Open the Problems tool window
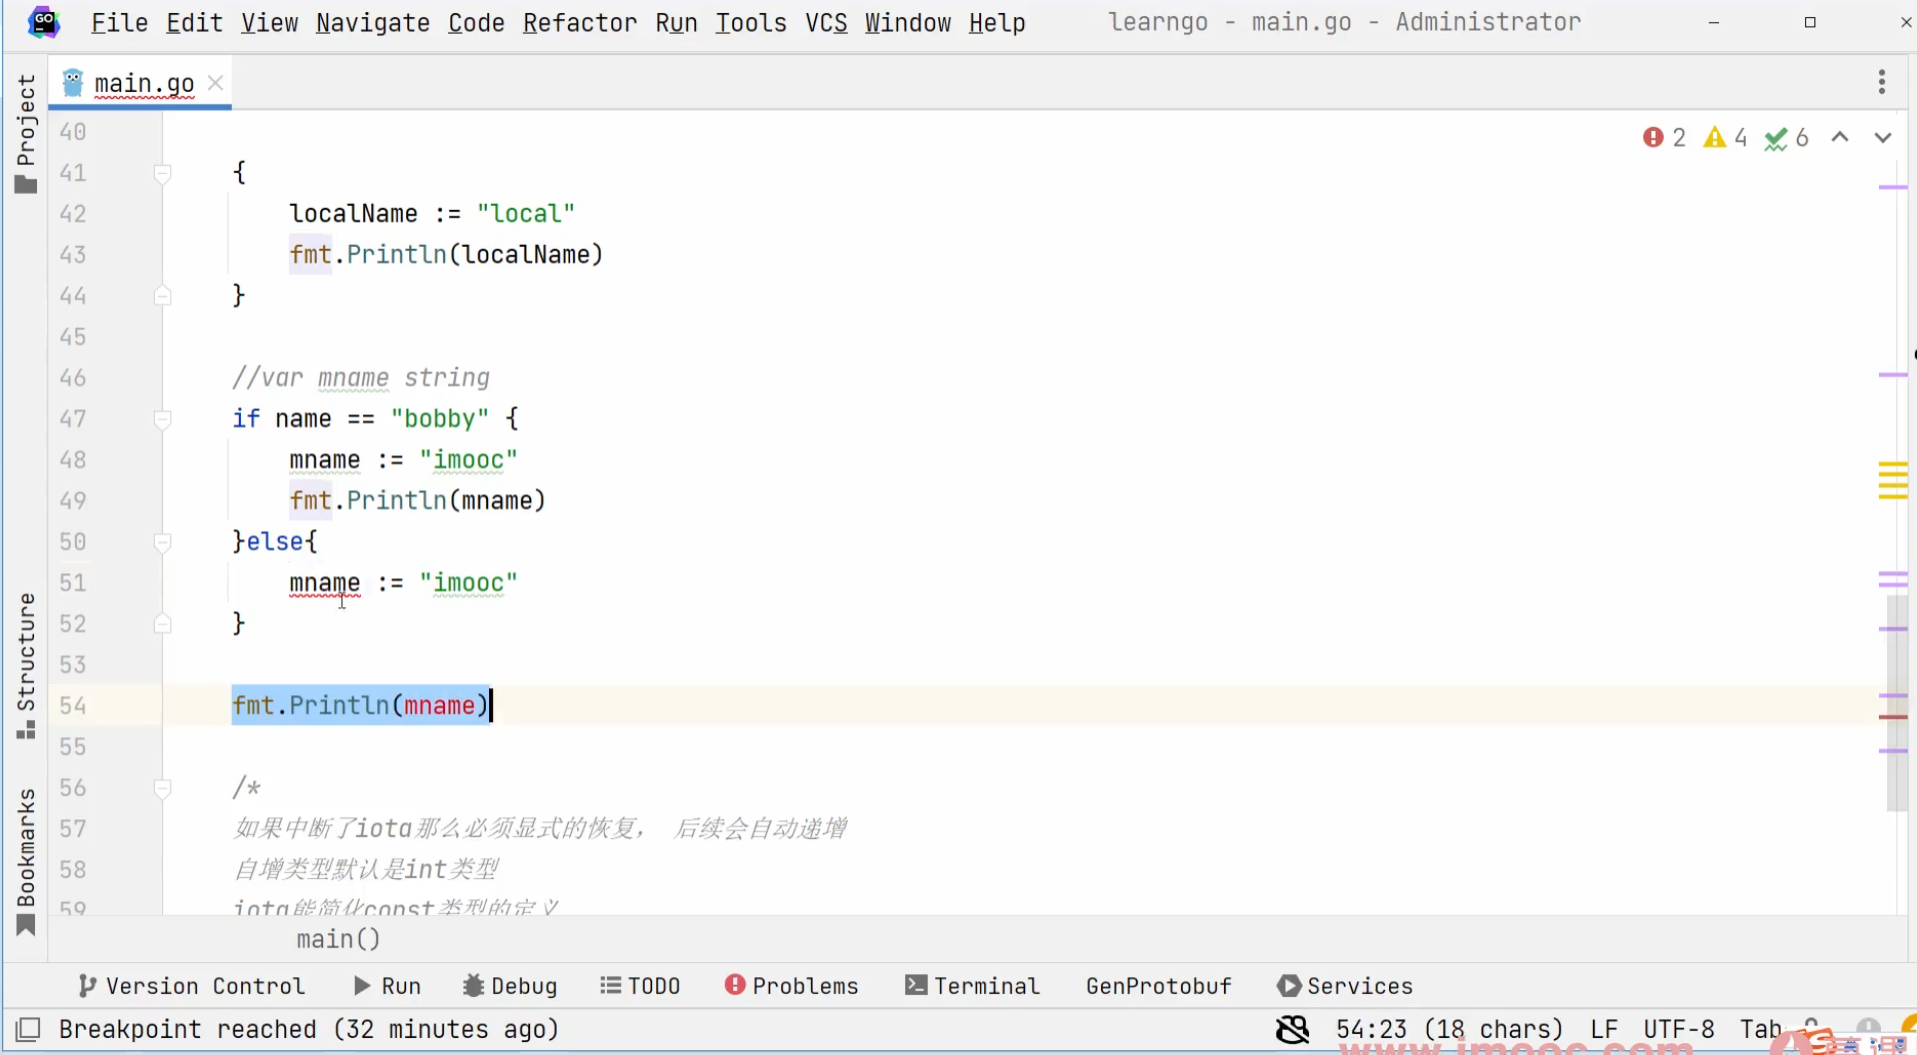Screen dimensions: 1917x1055 click(x=792, y=986)
